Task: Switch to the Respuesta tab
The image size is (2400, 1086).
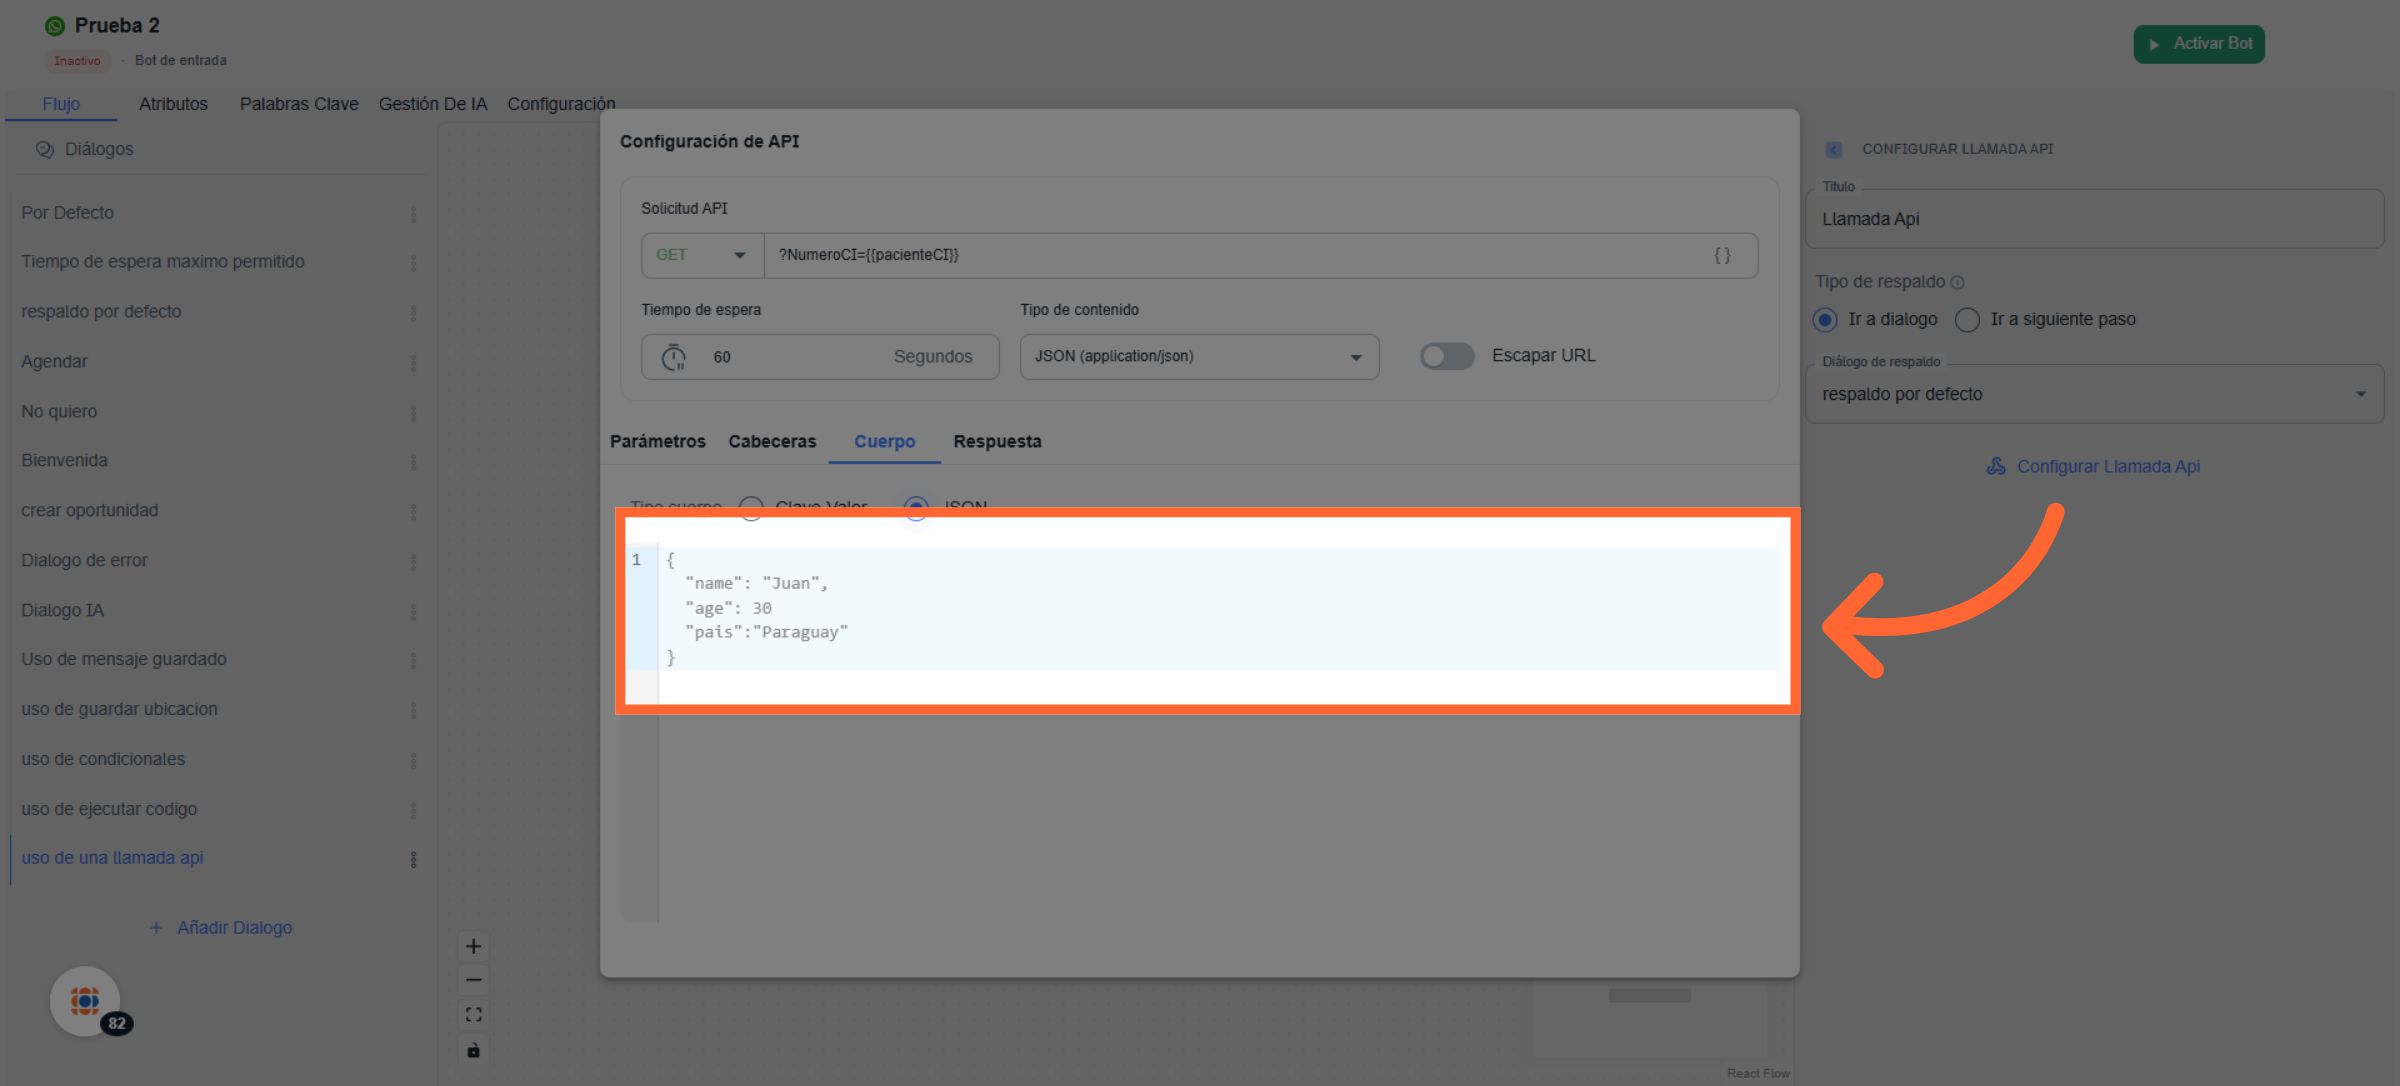Action: click(x=996, y=442)
